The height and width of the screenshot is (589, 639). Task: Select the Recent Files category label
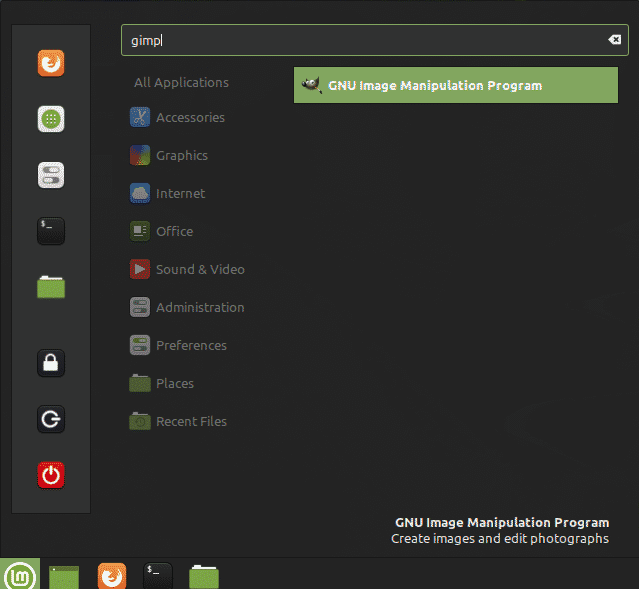click(x=192, y=421)
